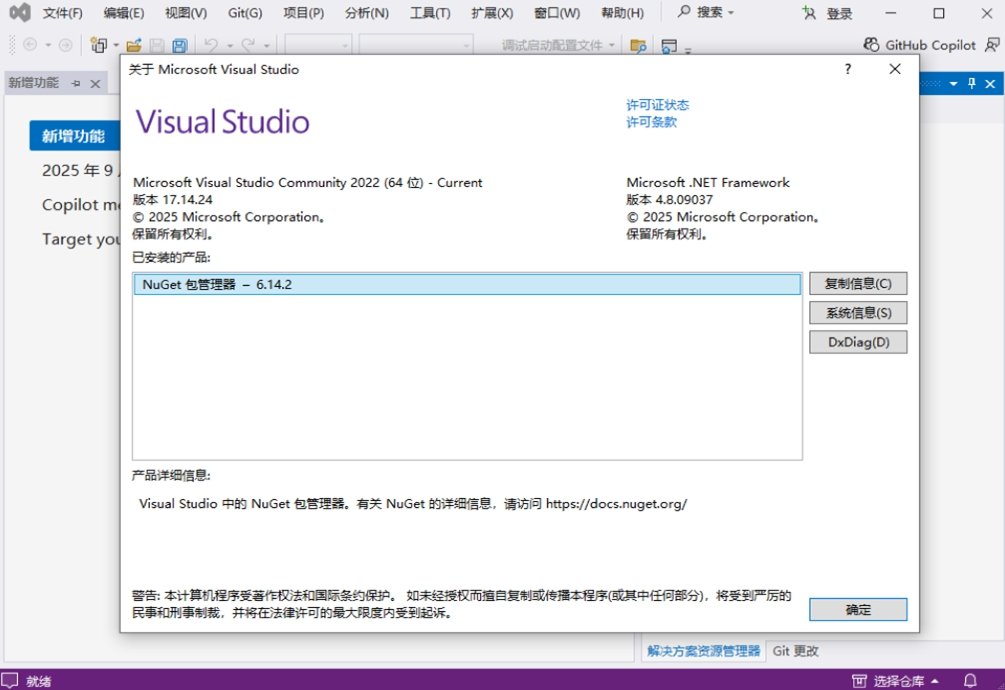Screen dimensions: 1005x690
Task: Click the 复制信息(C) button
Action: (858, 283)
